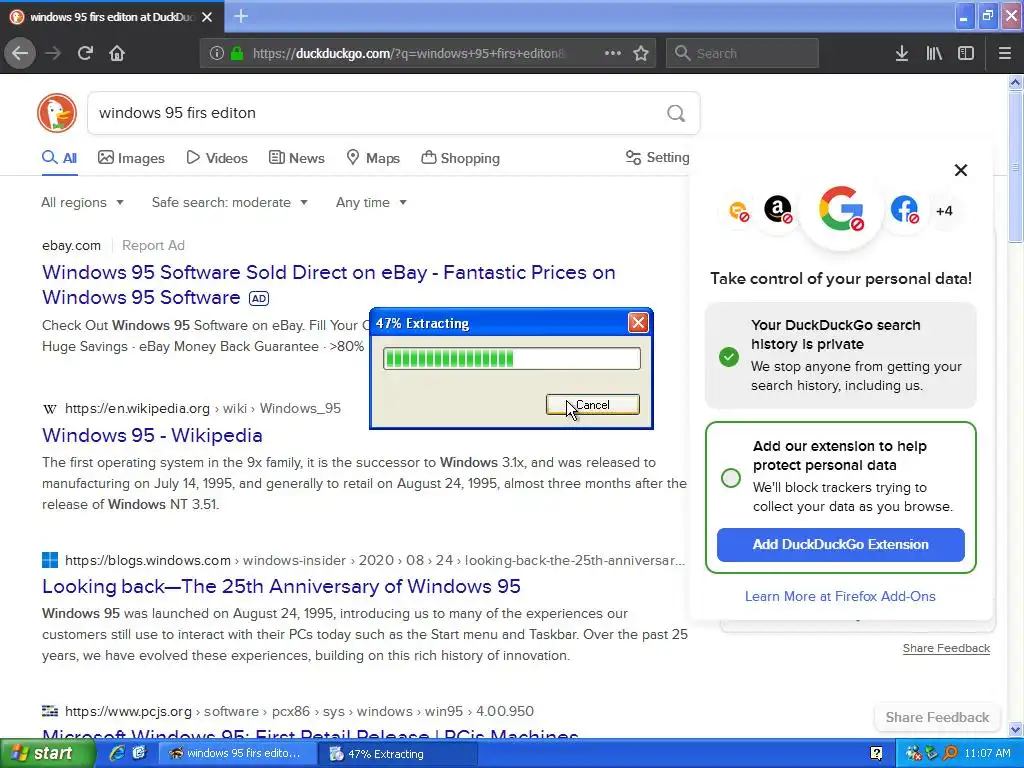This screenshot has width=1024, height=768.
Task: Click the Microsoft Windows 95 First Retail Release result
Action: 310,733
